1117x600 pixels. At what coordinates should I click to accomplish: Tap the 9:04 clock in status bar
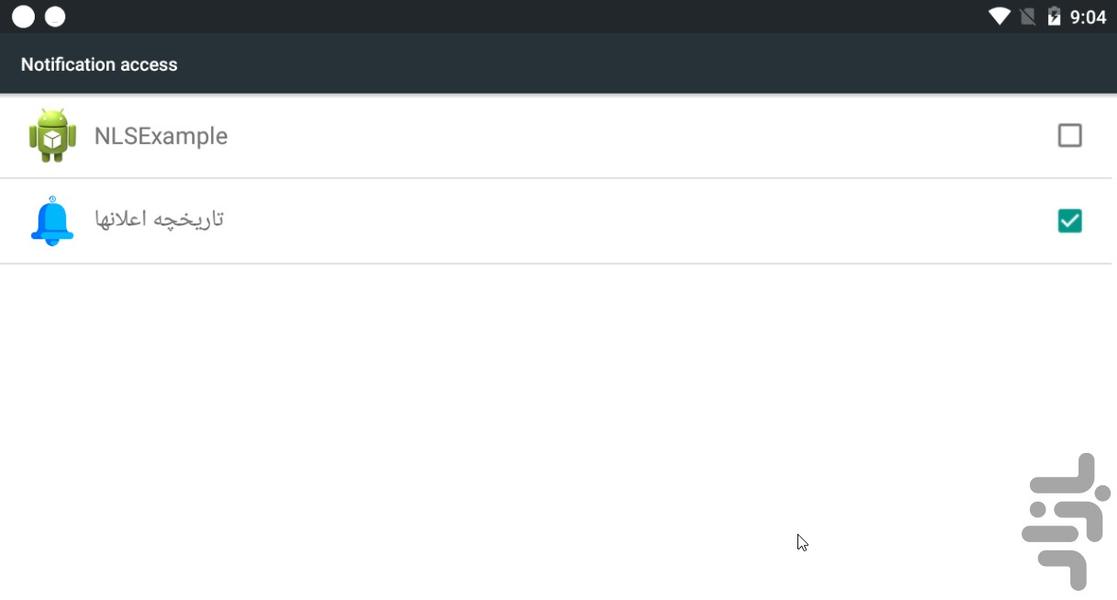click(x=1088, y=17)
